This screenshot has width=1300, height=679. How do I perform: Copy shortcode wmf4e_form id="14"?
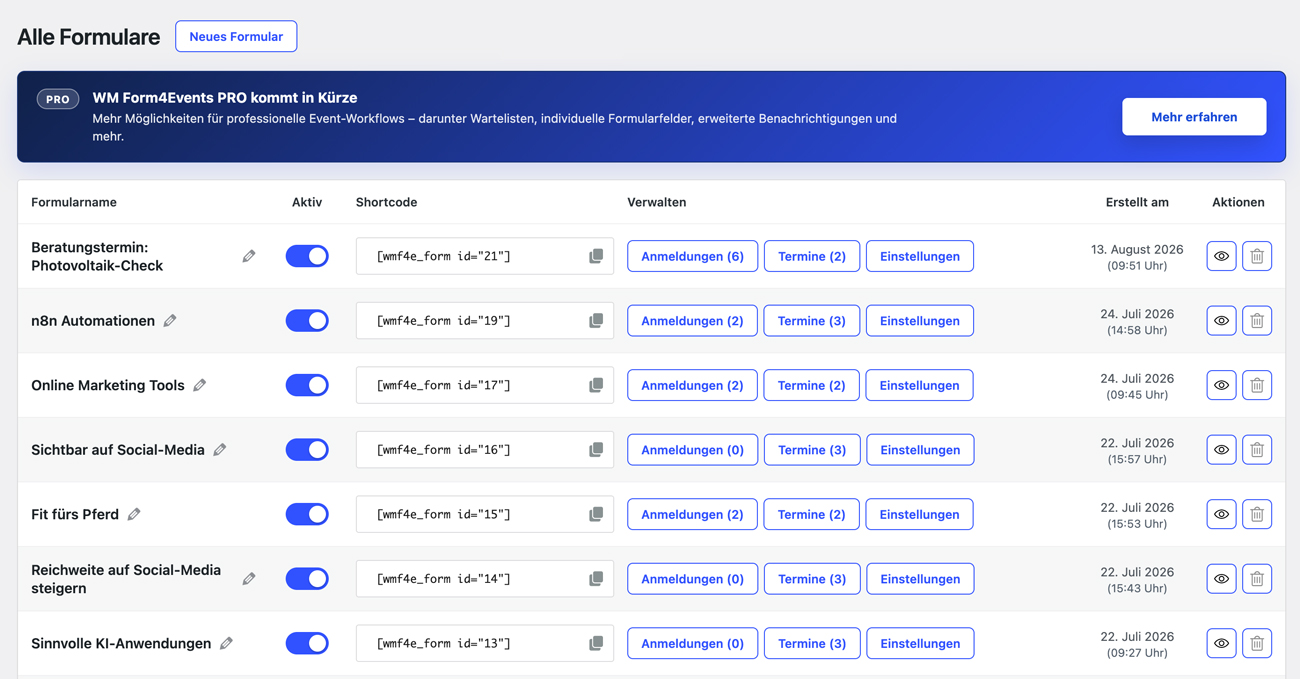(x=596, y=579)
